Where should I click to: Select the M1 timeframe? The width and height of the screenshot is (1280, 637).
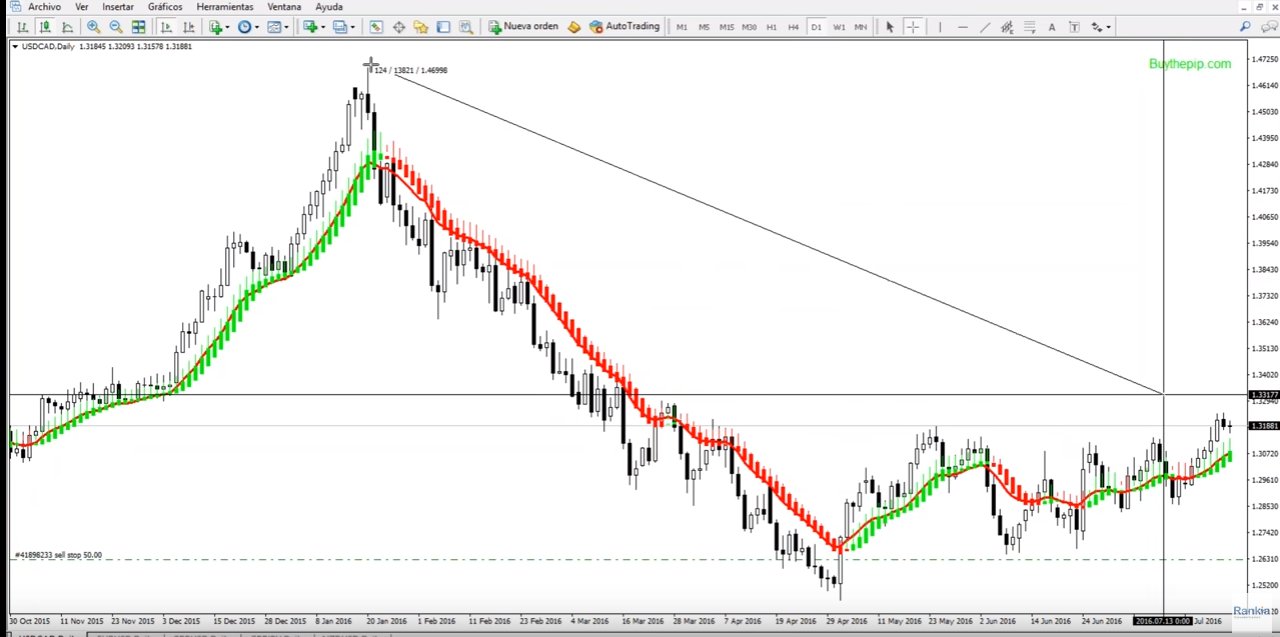pyautogui.click(x=682, y=27)
